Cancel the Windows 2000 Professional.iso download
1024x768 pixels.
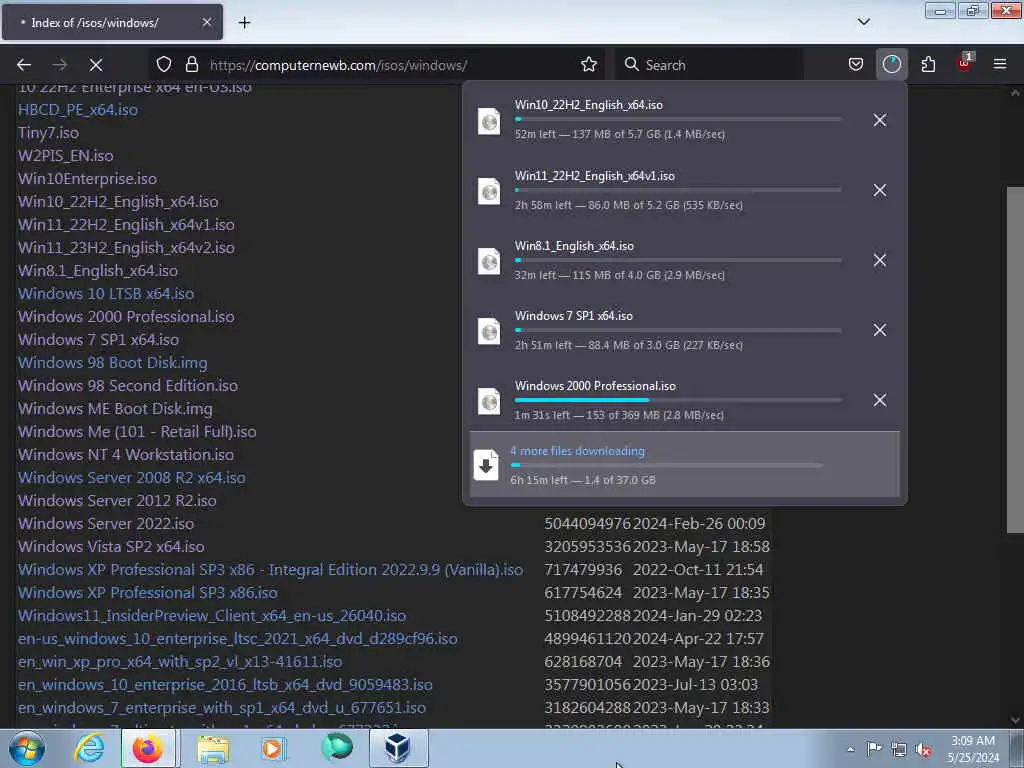880,400
